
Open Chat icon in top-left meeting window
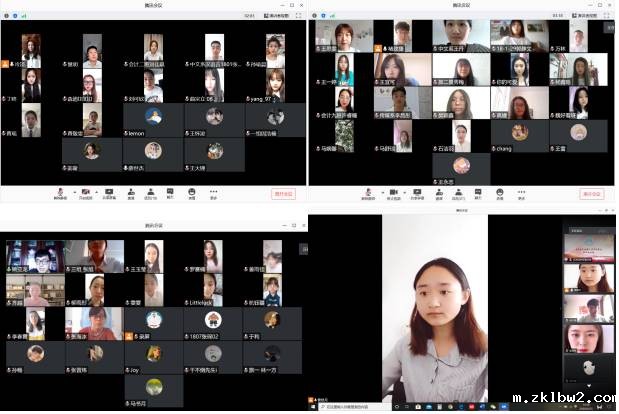(x=170, y=192)
